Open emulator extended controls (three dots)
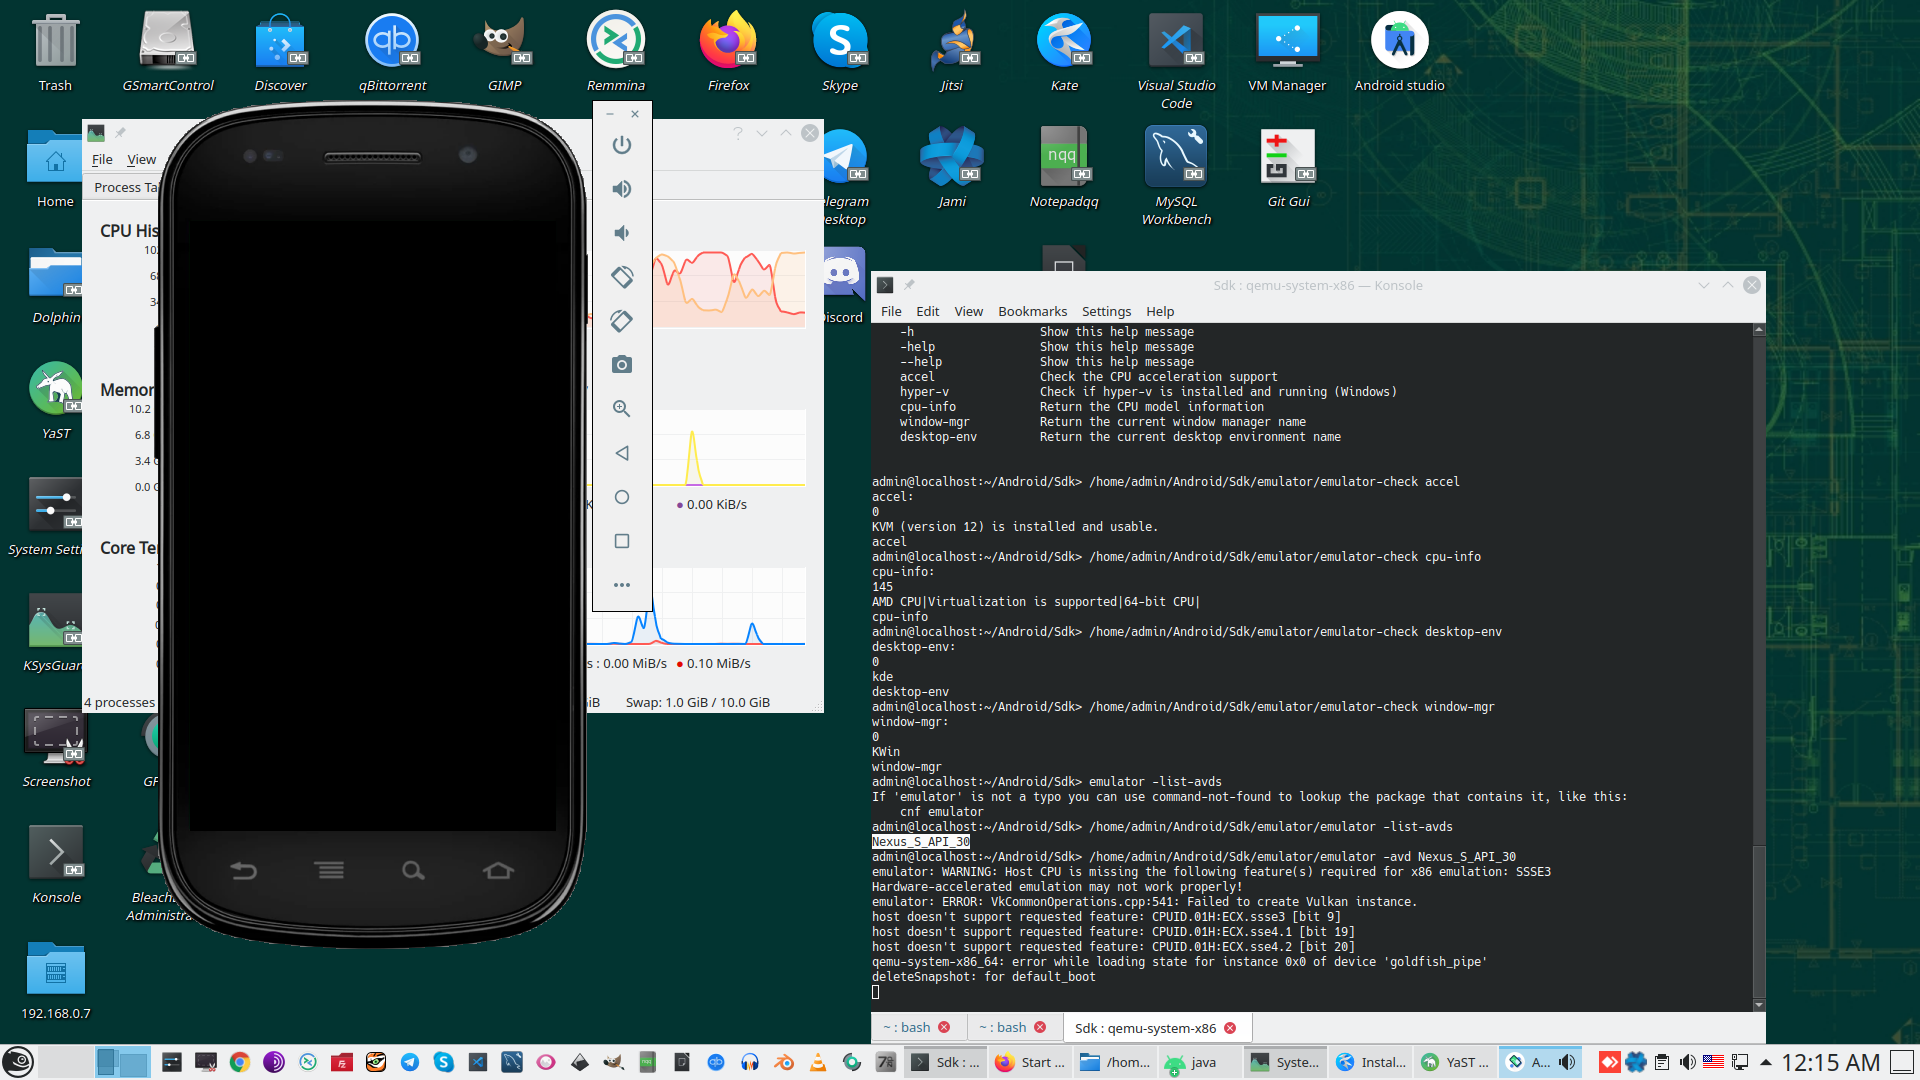The image size is (1920, 1080). pyautogui.click(x=622, y=585)
